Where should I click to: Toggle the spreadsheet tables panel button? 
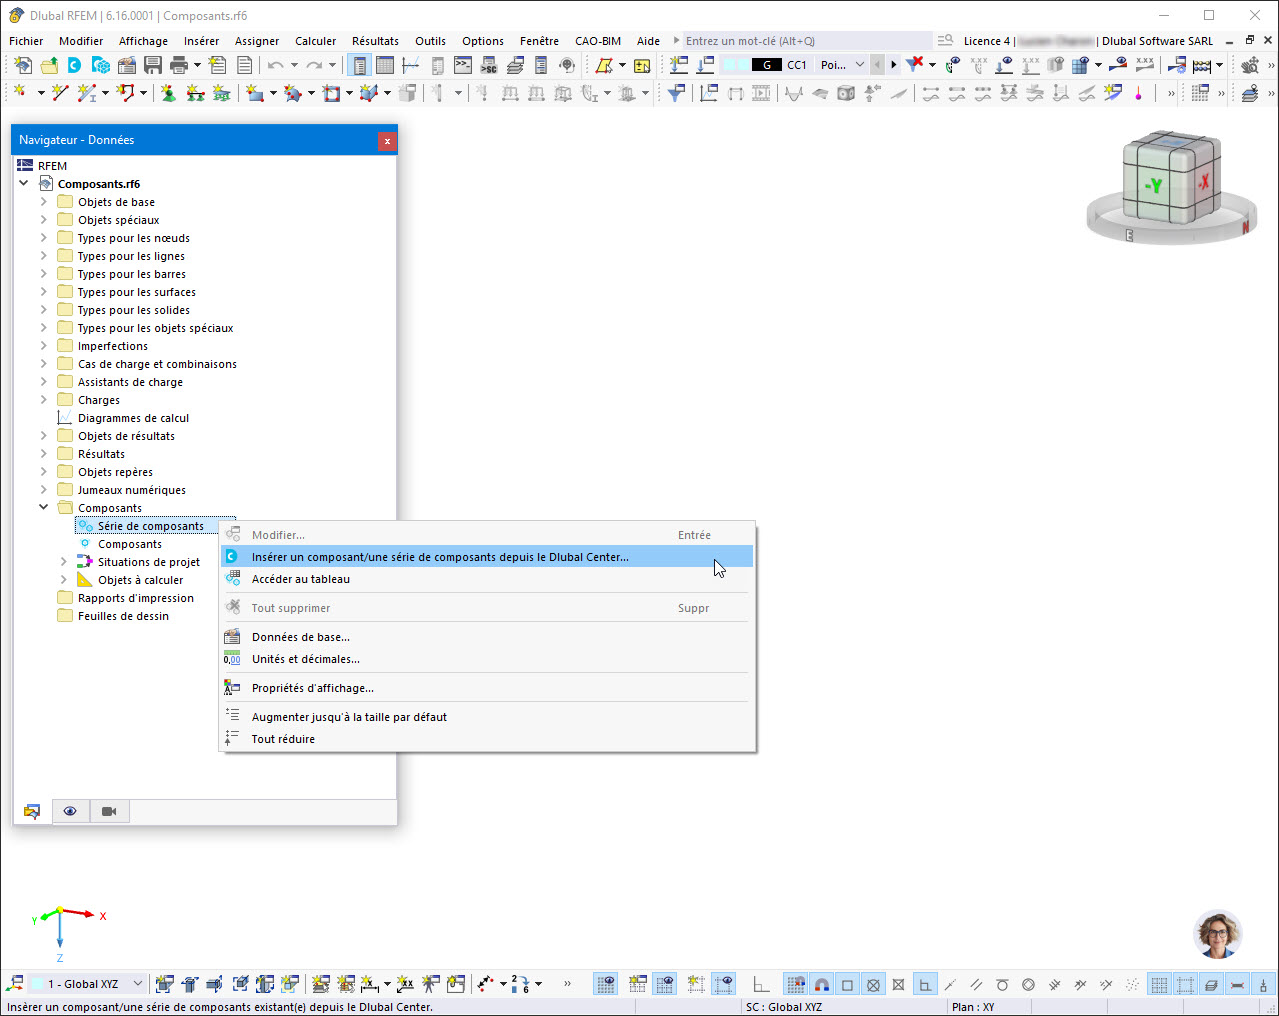[x=385, y=65]
